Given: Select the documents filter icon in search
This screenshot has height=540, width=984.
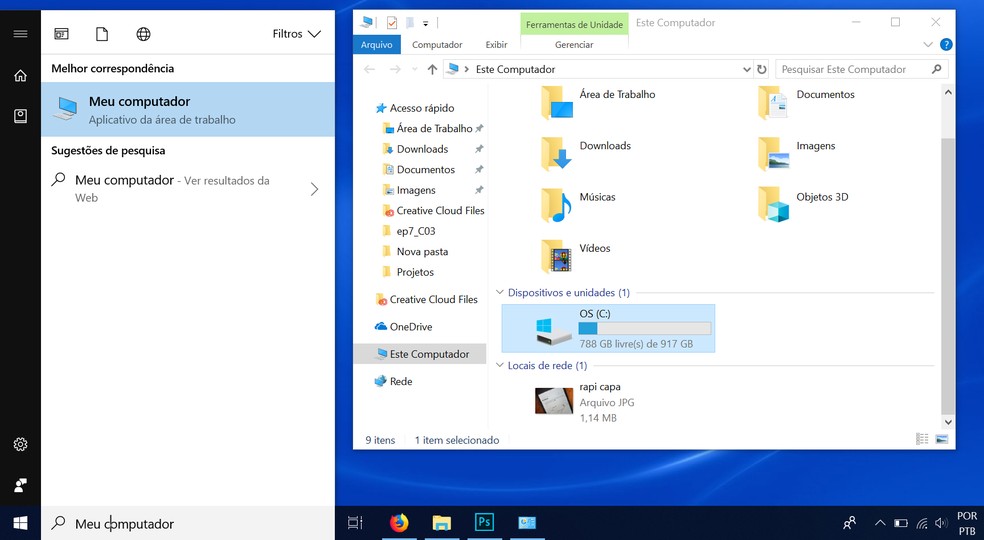Looking at the screenshot, I should click(x=102, y=34).
